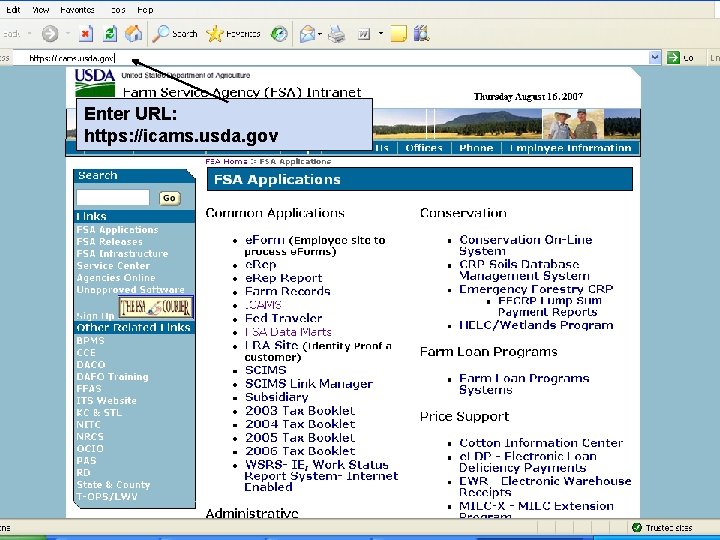
Task: Open the FSA Data Marts link
Action: (x=288, y=332)
